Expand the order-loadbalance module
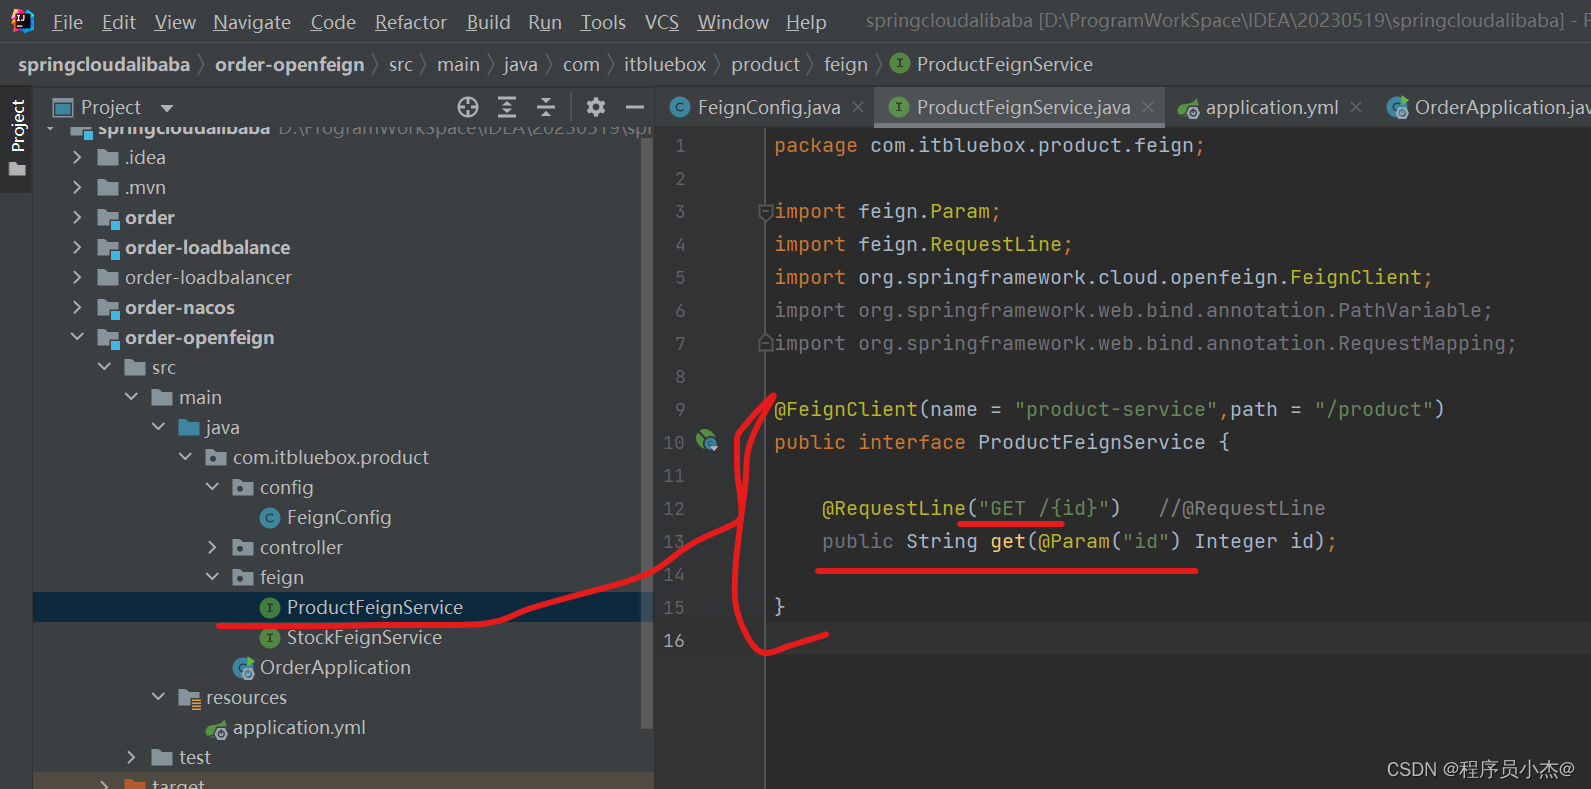Viewport: 1591px width, 789px height. click(x=77, y=247)
